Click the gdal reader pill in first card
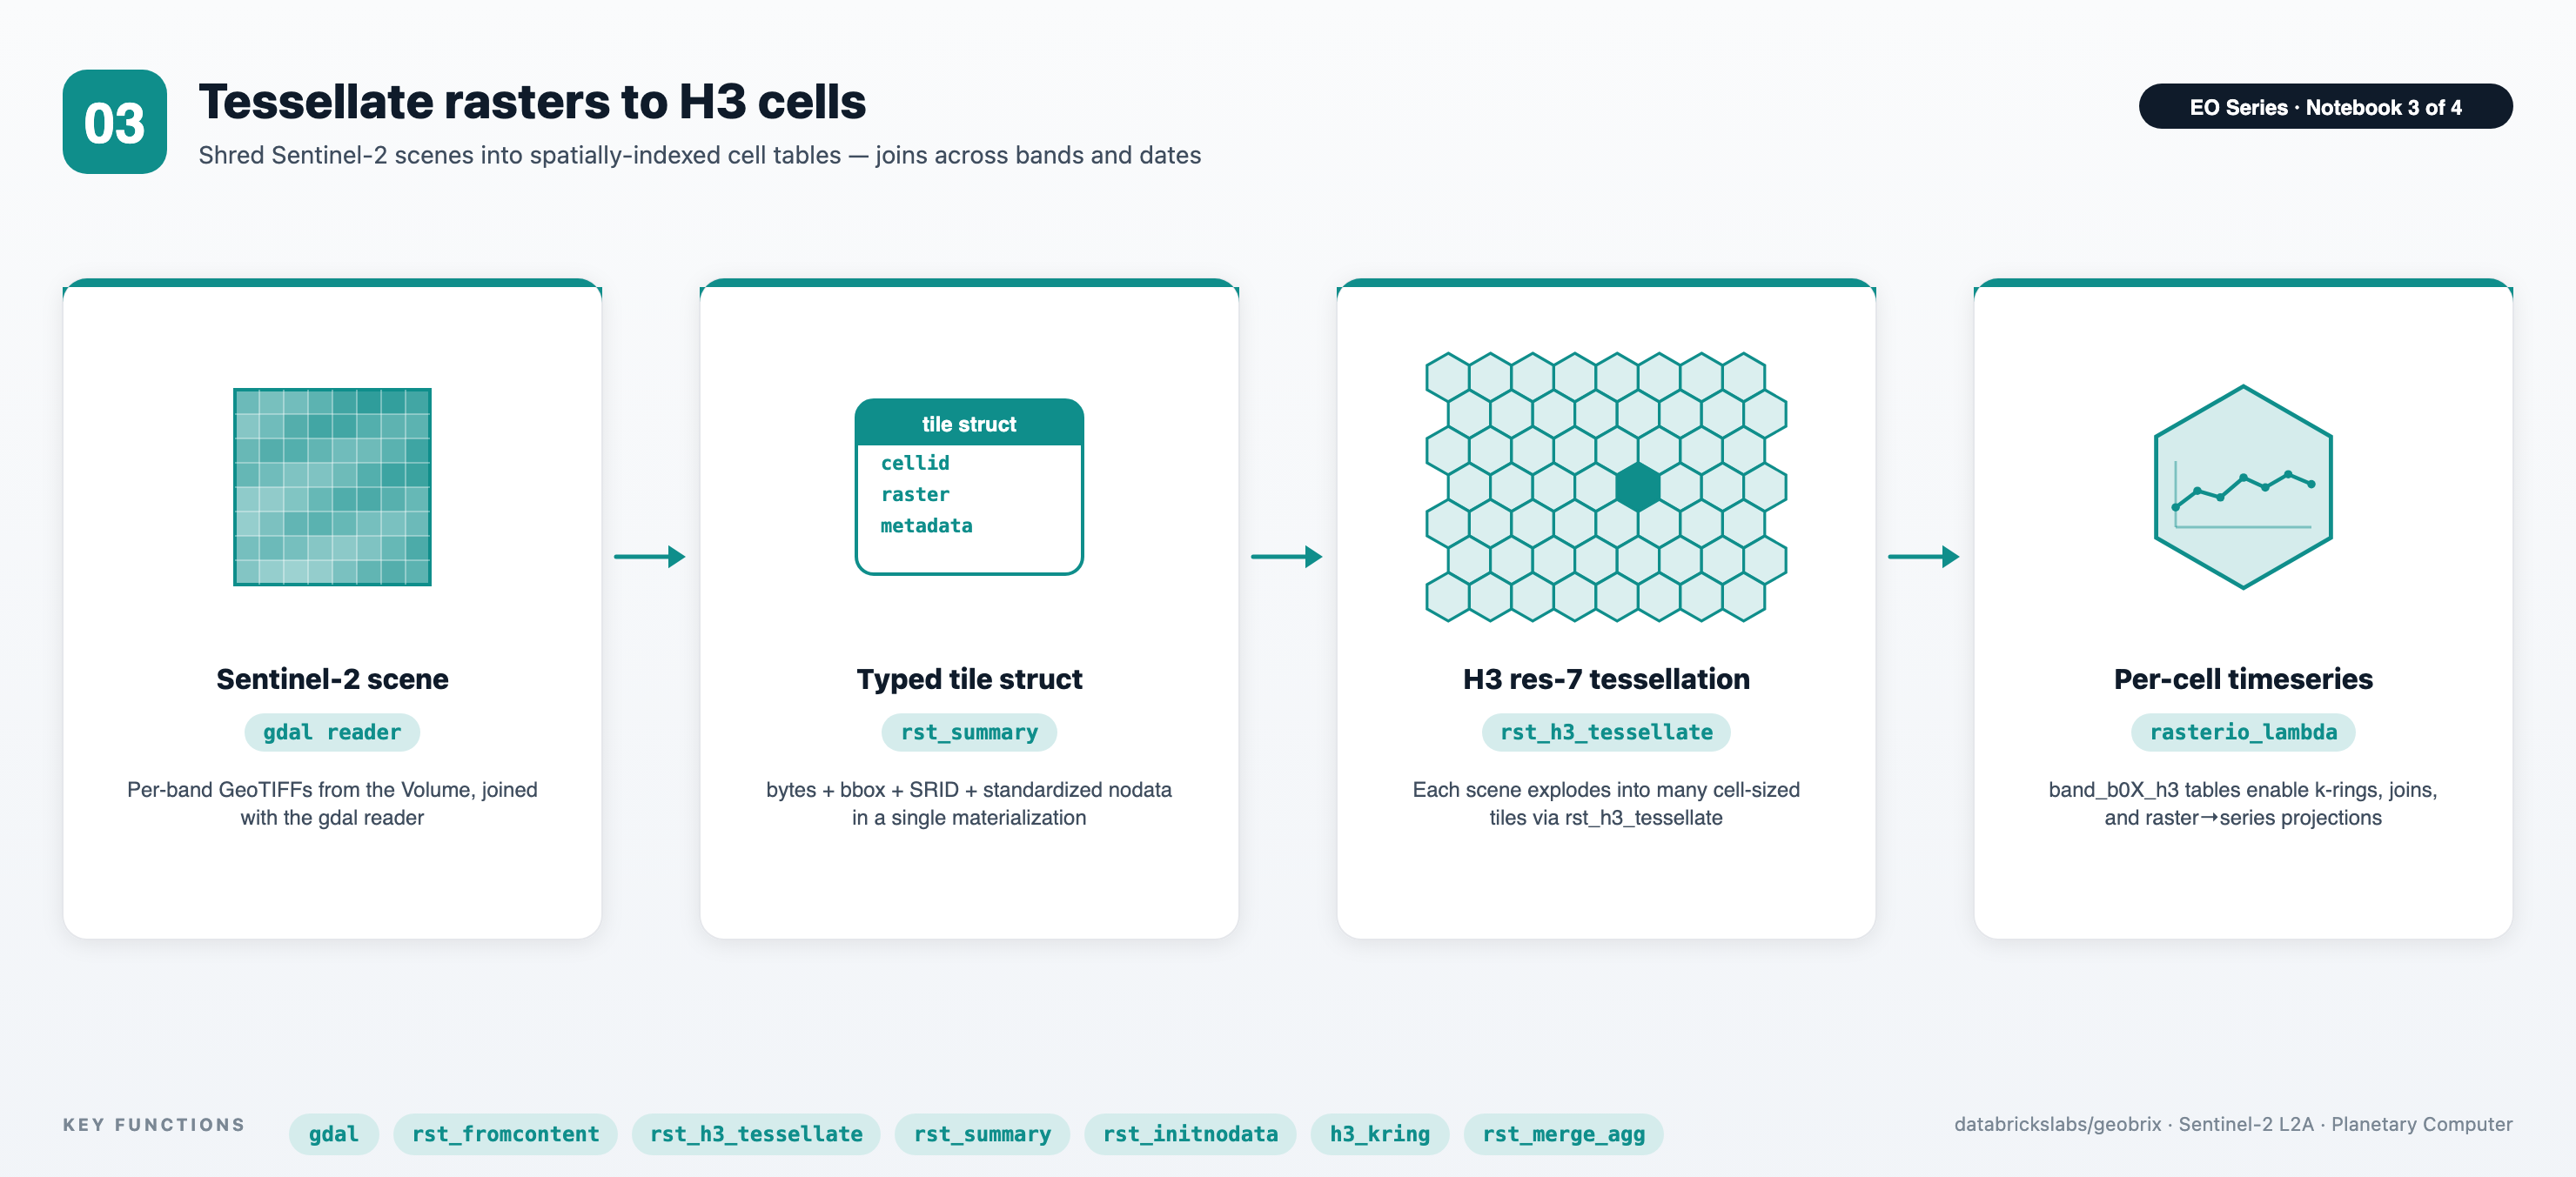This screenshot has height=1177, width=2576. tap(332, 732)
